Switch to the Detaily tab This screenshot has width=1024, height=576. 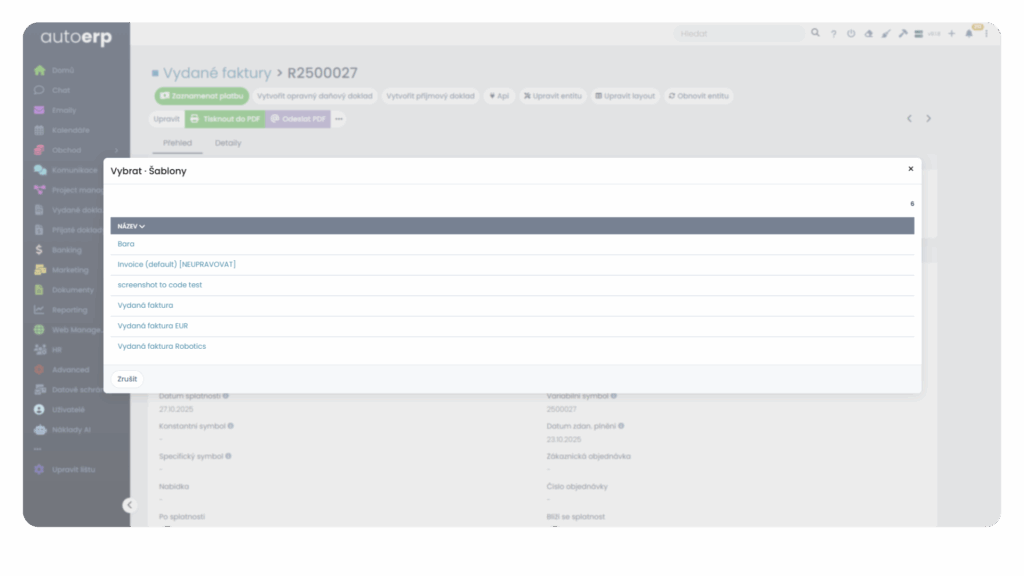(x=228, y=143)
